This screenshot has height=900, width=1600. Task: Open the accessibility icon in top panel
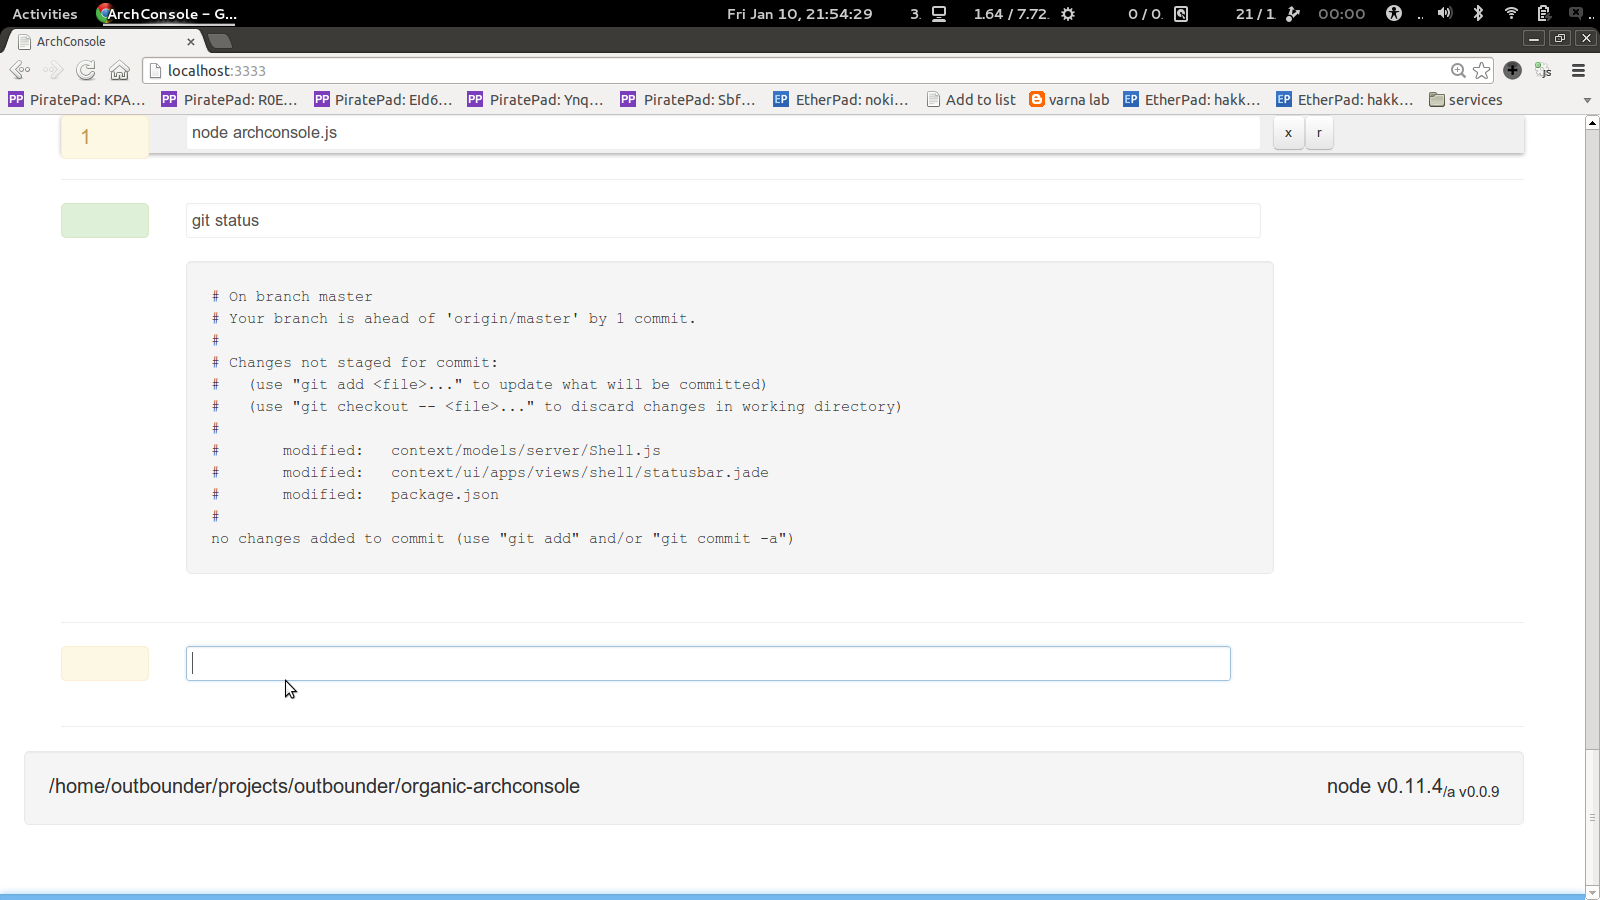coord(1394,13)
